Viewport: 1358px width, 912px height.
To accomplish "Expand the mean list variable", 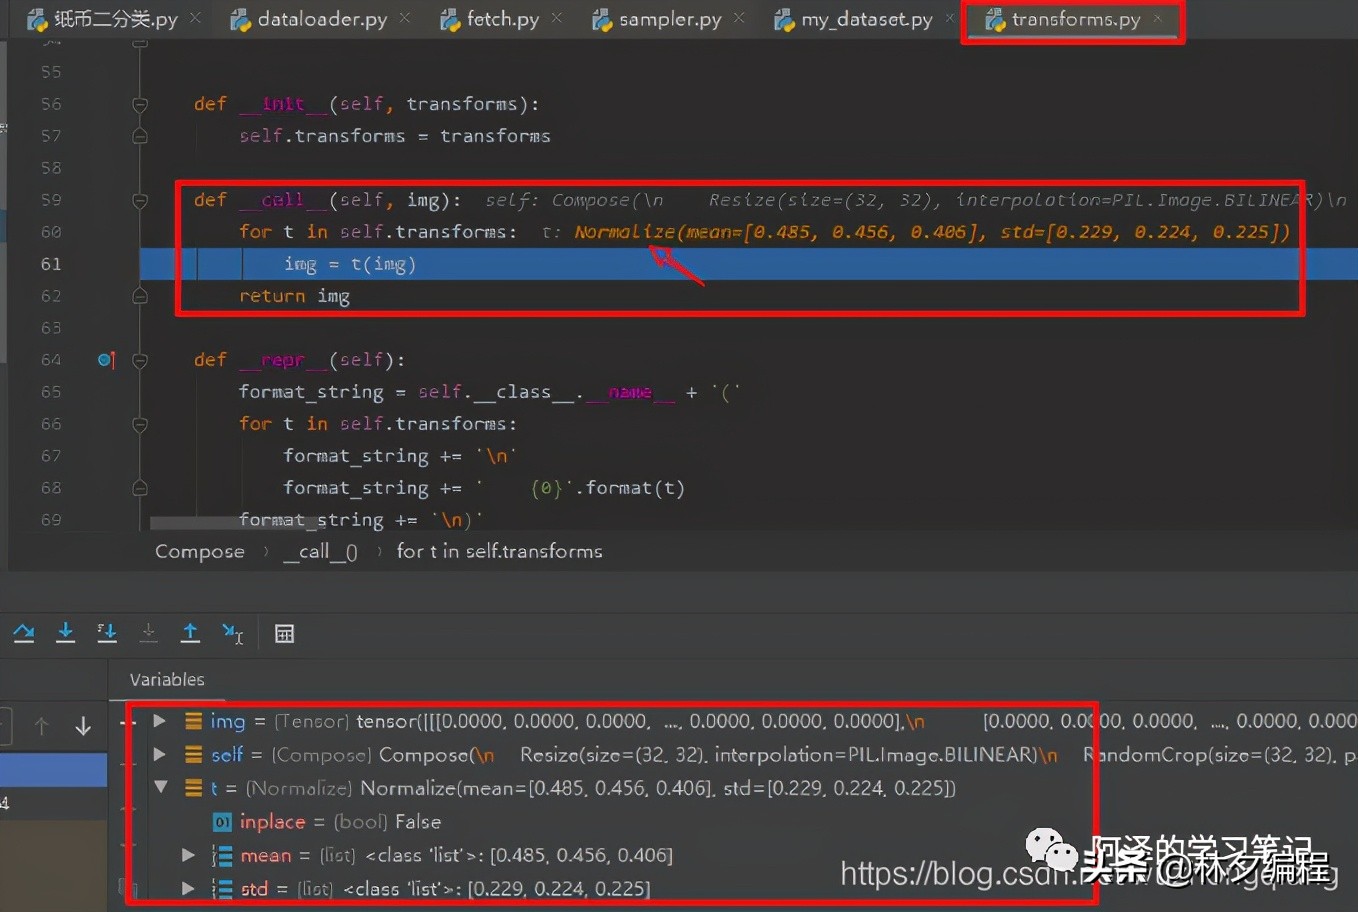I will click(x=187, y=855).
